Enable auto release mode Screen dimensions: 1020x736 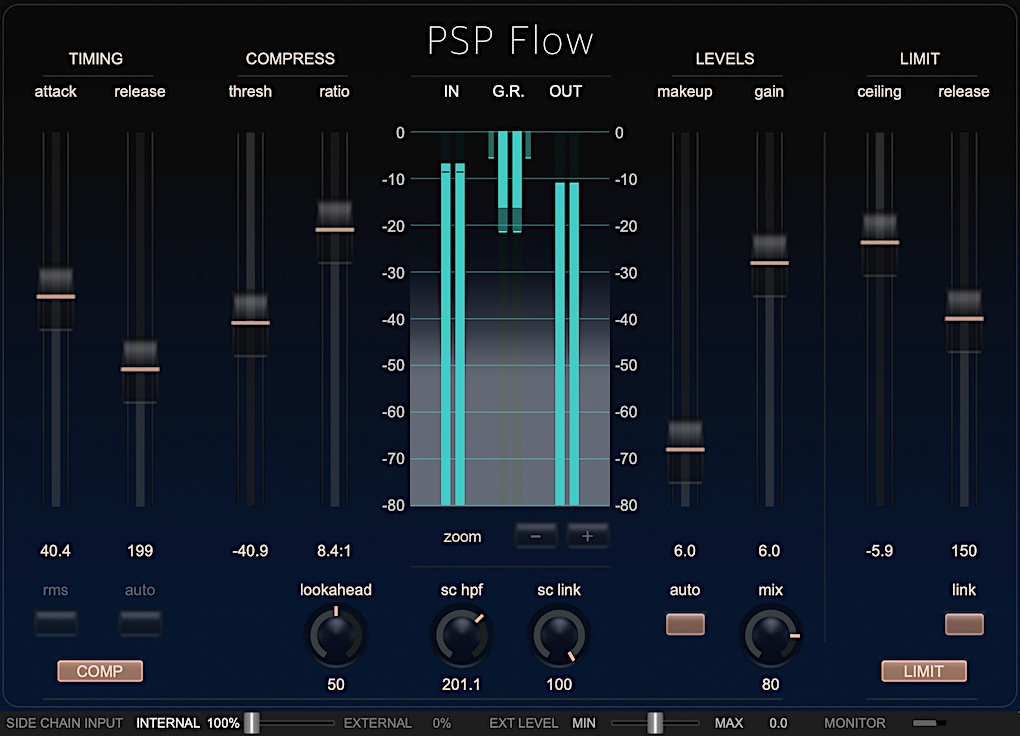click(140, 624)
